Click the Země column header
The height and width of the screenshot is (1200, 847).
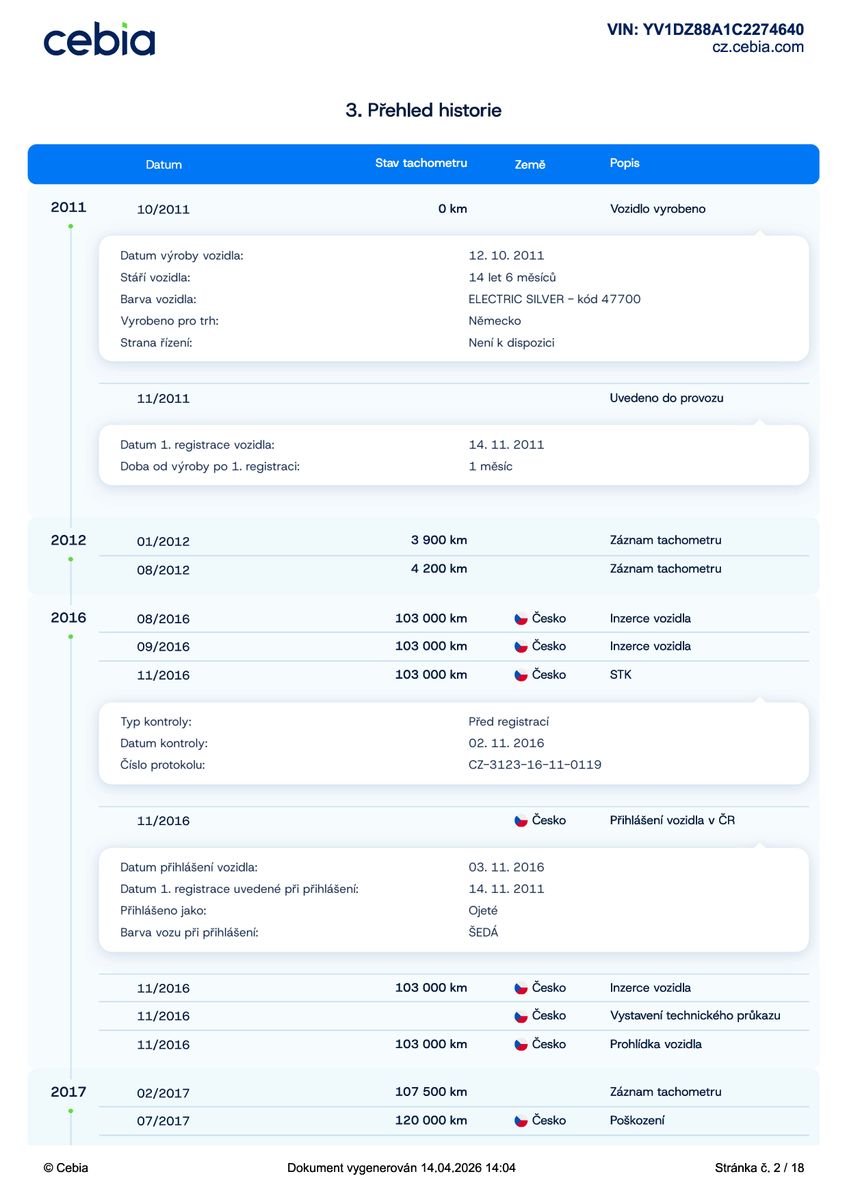pyautogui.click(x=530, y=165)
